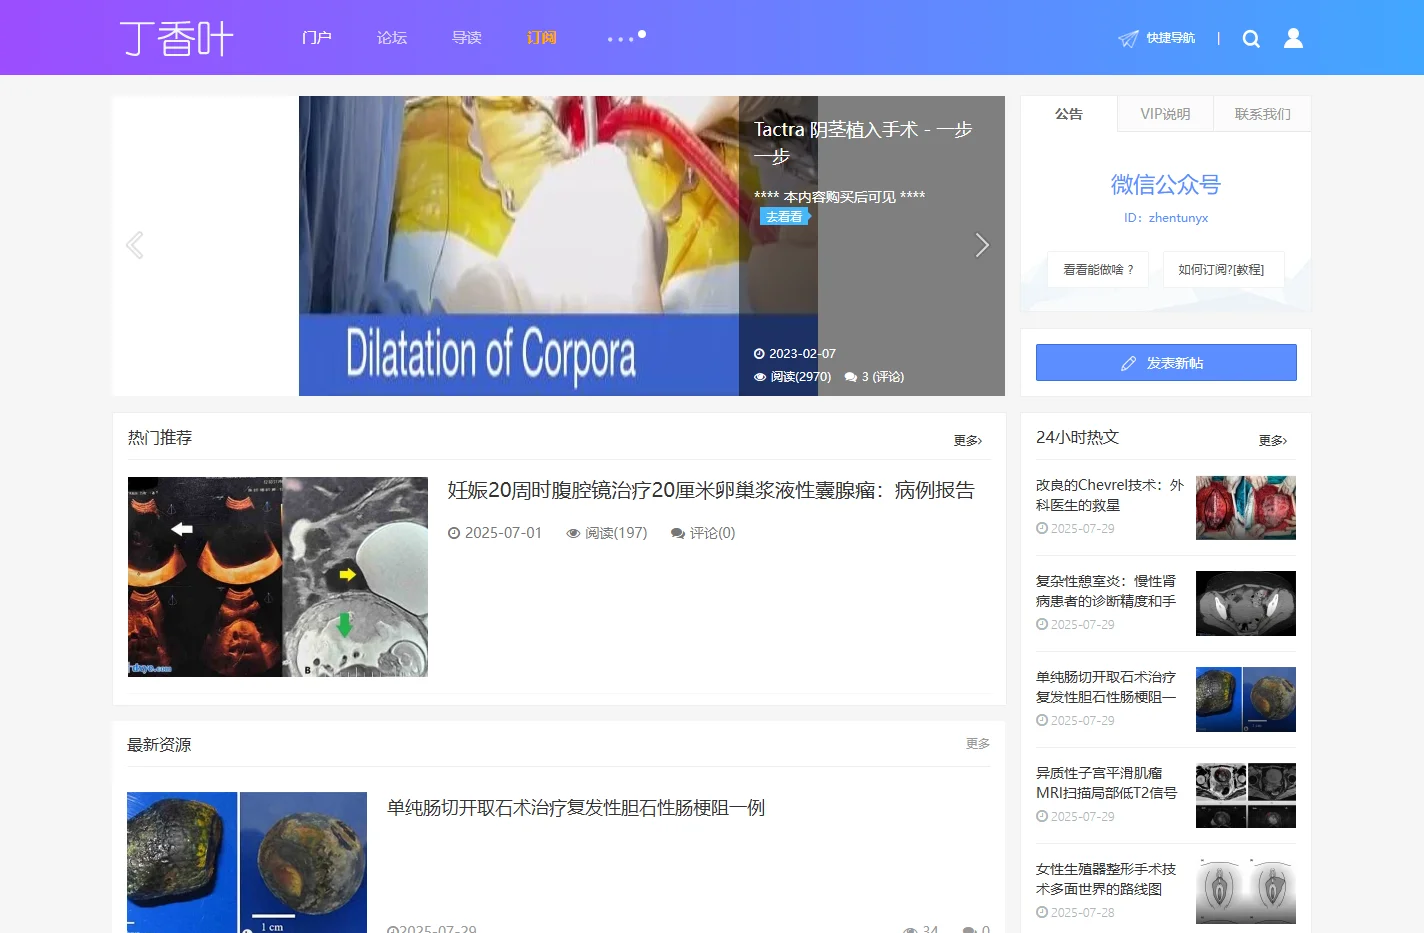Open hot article 改良的Chevrel技术
1424x933 pixels.
[1110, 495]
